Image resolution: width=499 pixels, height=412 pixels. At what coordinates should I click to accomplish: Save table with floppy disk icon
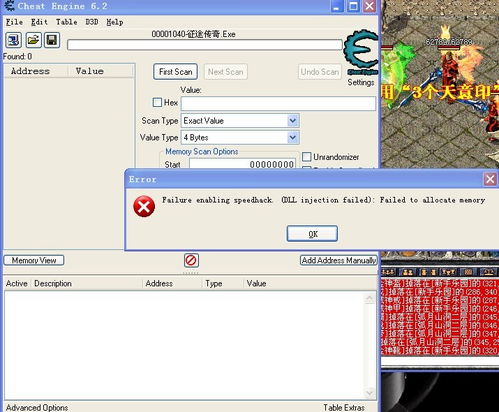click(52, 40)
